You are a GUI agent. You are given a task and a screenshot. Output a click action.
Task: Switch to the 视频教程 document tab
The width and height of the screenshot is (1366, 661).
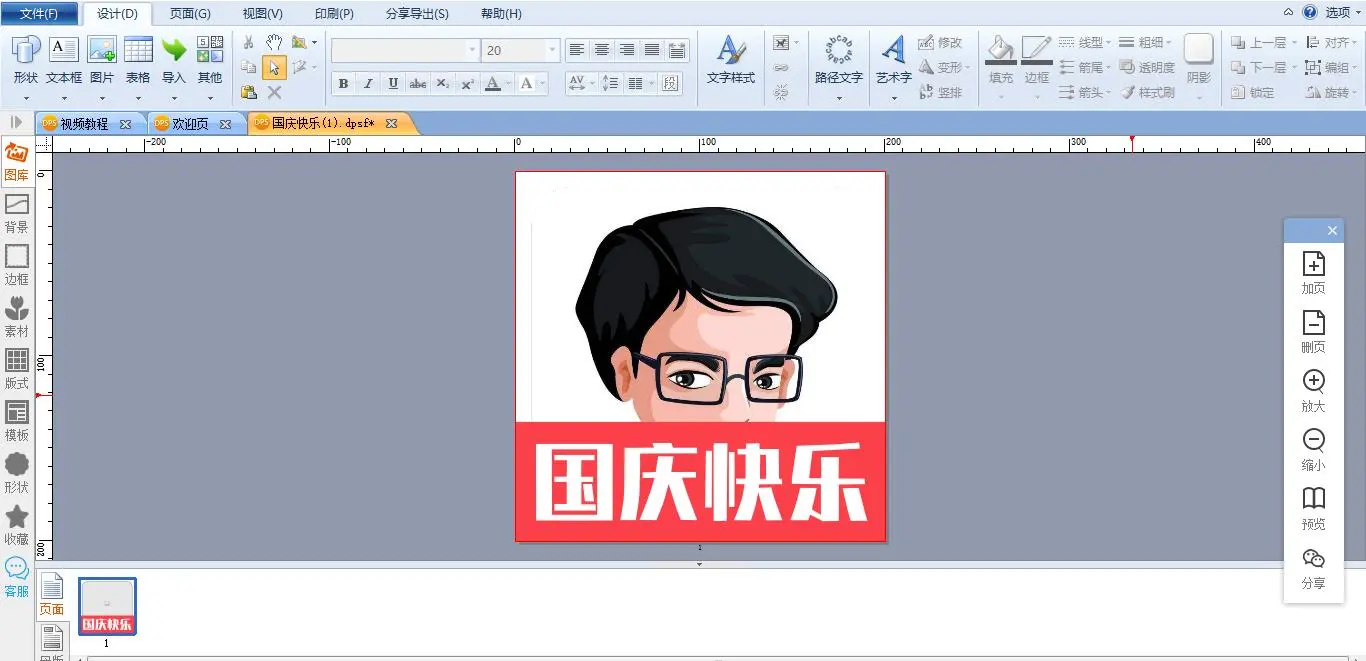84,124
